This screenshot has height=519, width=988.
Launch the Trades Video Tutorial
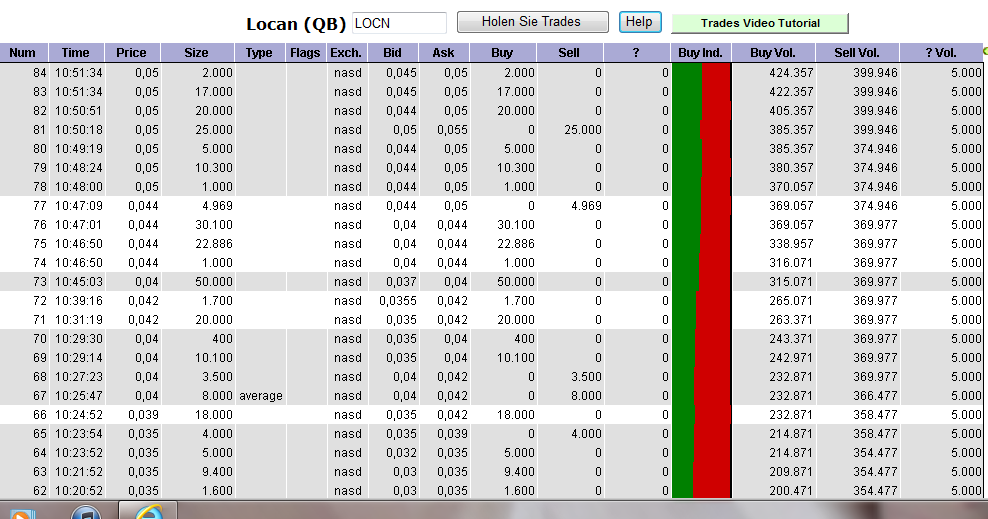coord(760,23)
